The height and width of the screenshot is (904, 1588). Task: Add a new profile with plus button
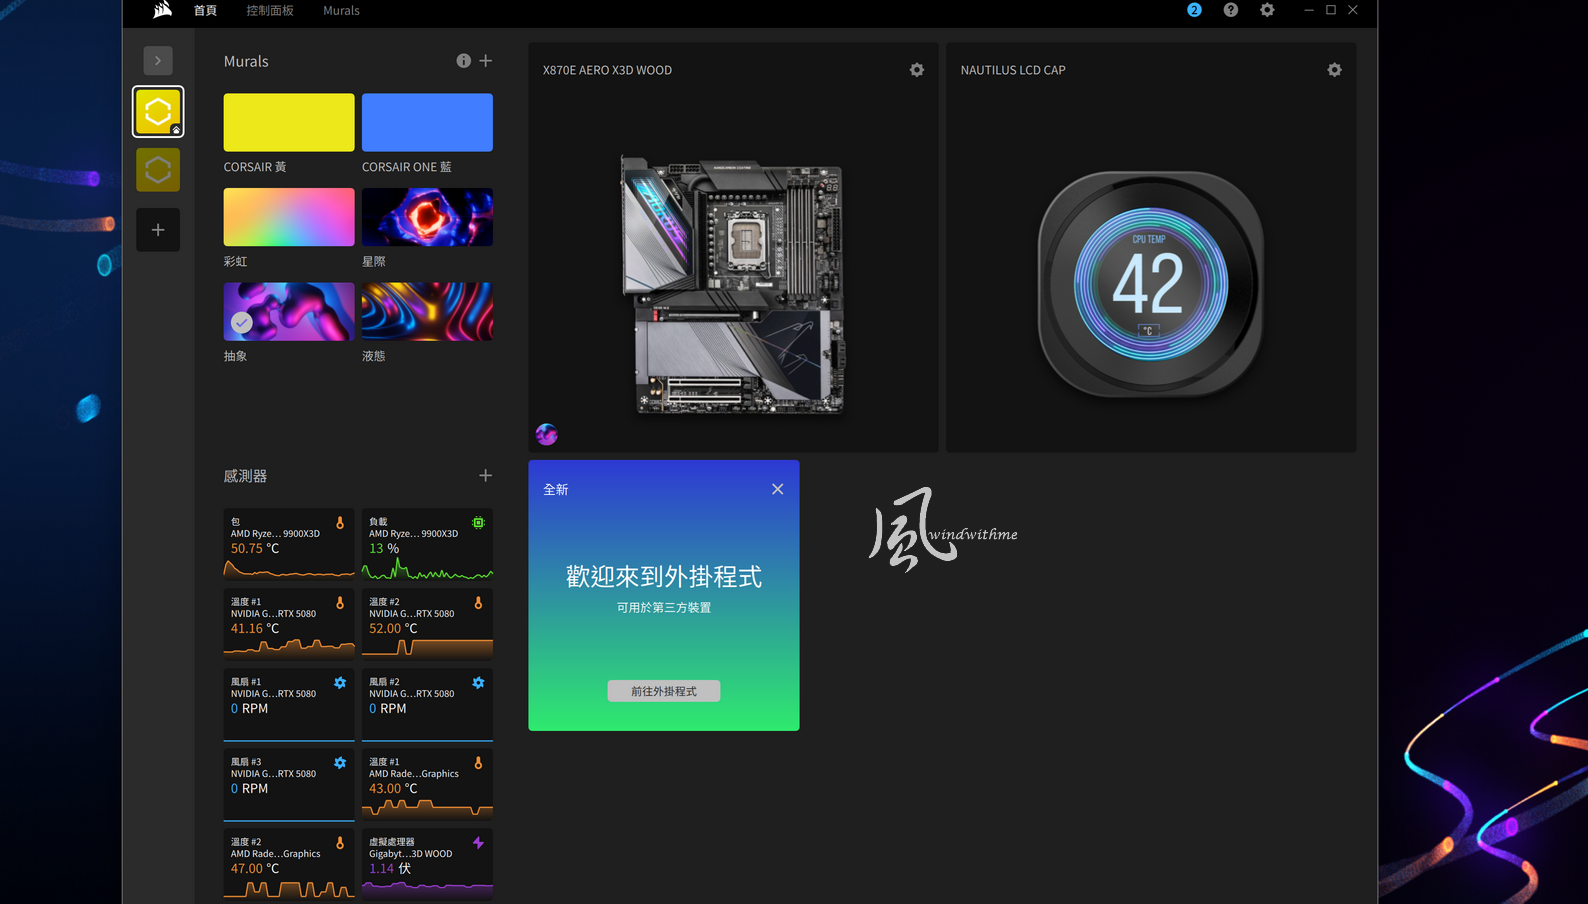(158, 230)
